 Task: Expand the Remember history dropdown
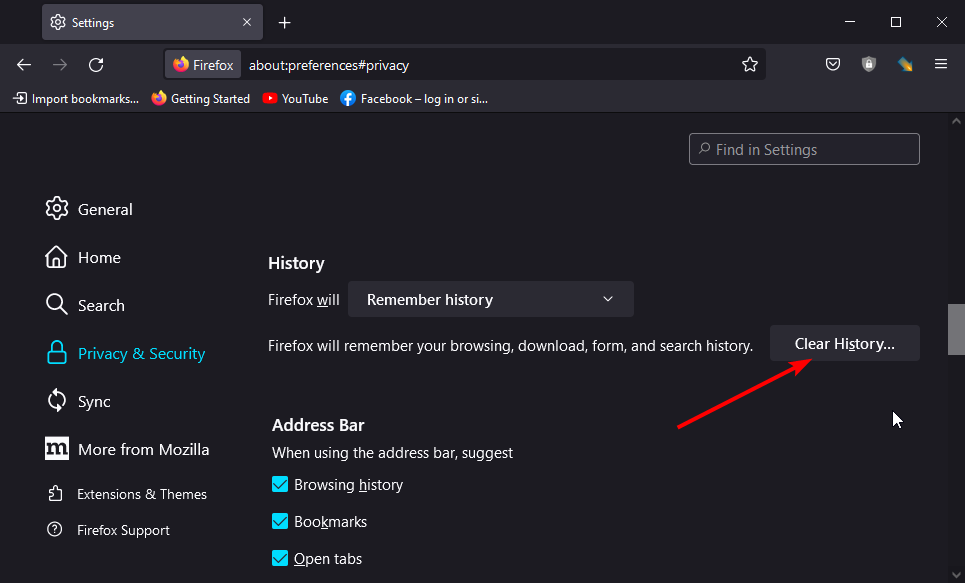coord(490,299)
